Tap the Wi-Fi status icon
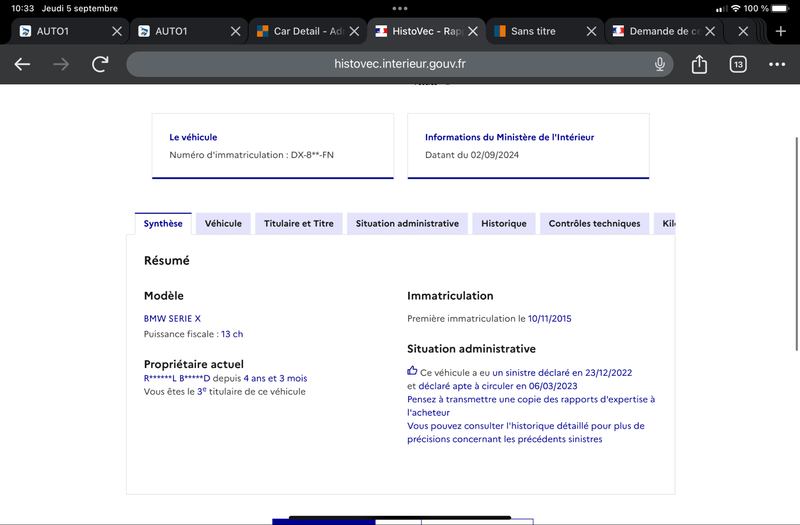This screenshot has width=800, height=525. point(736,8)
